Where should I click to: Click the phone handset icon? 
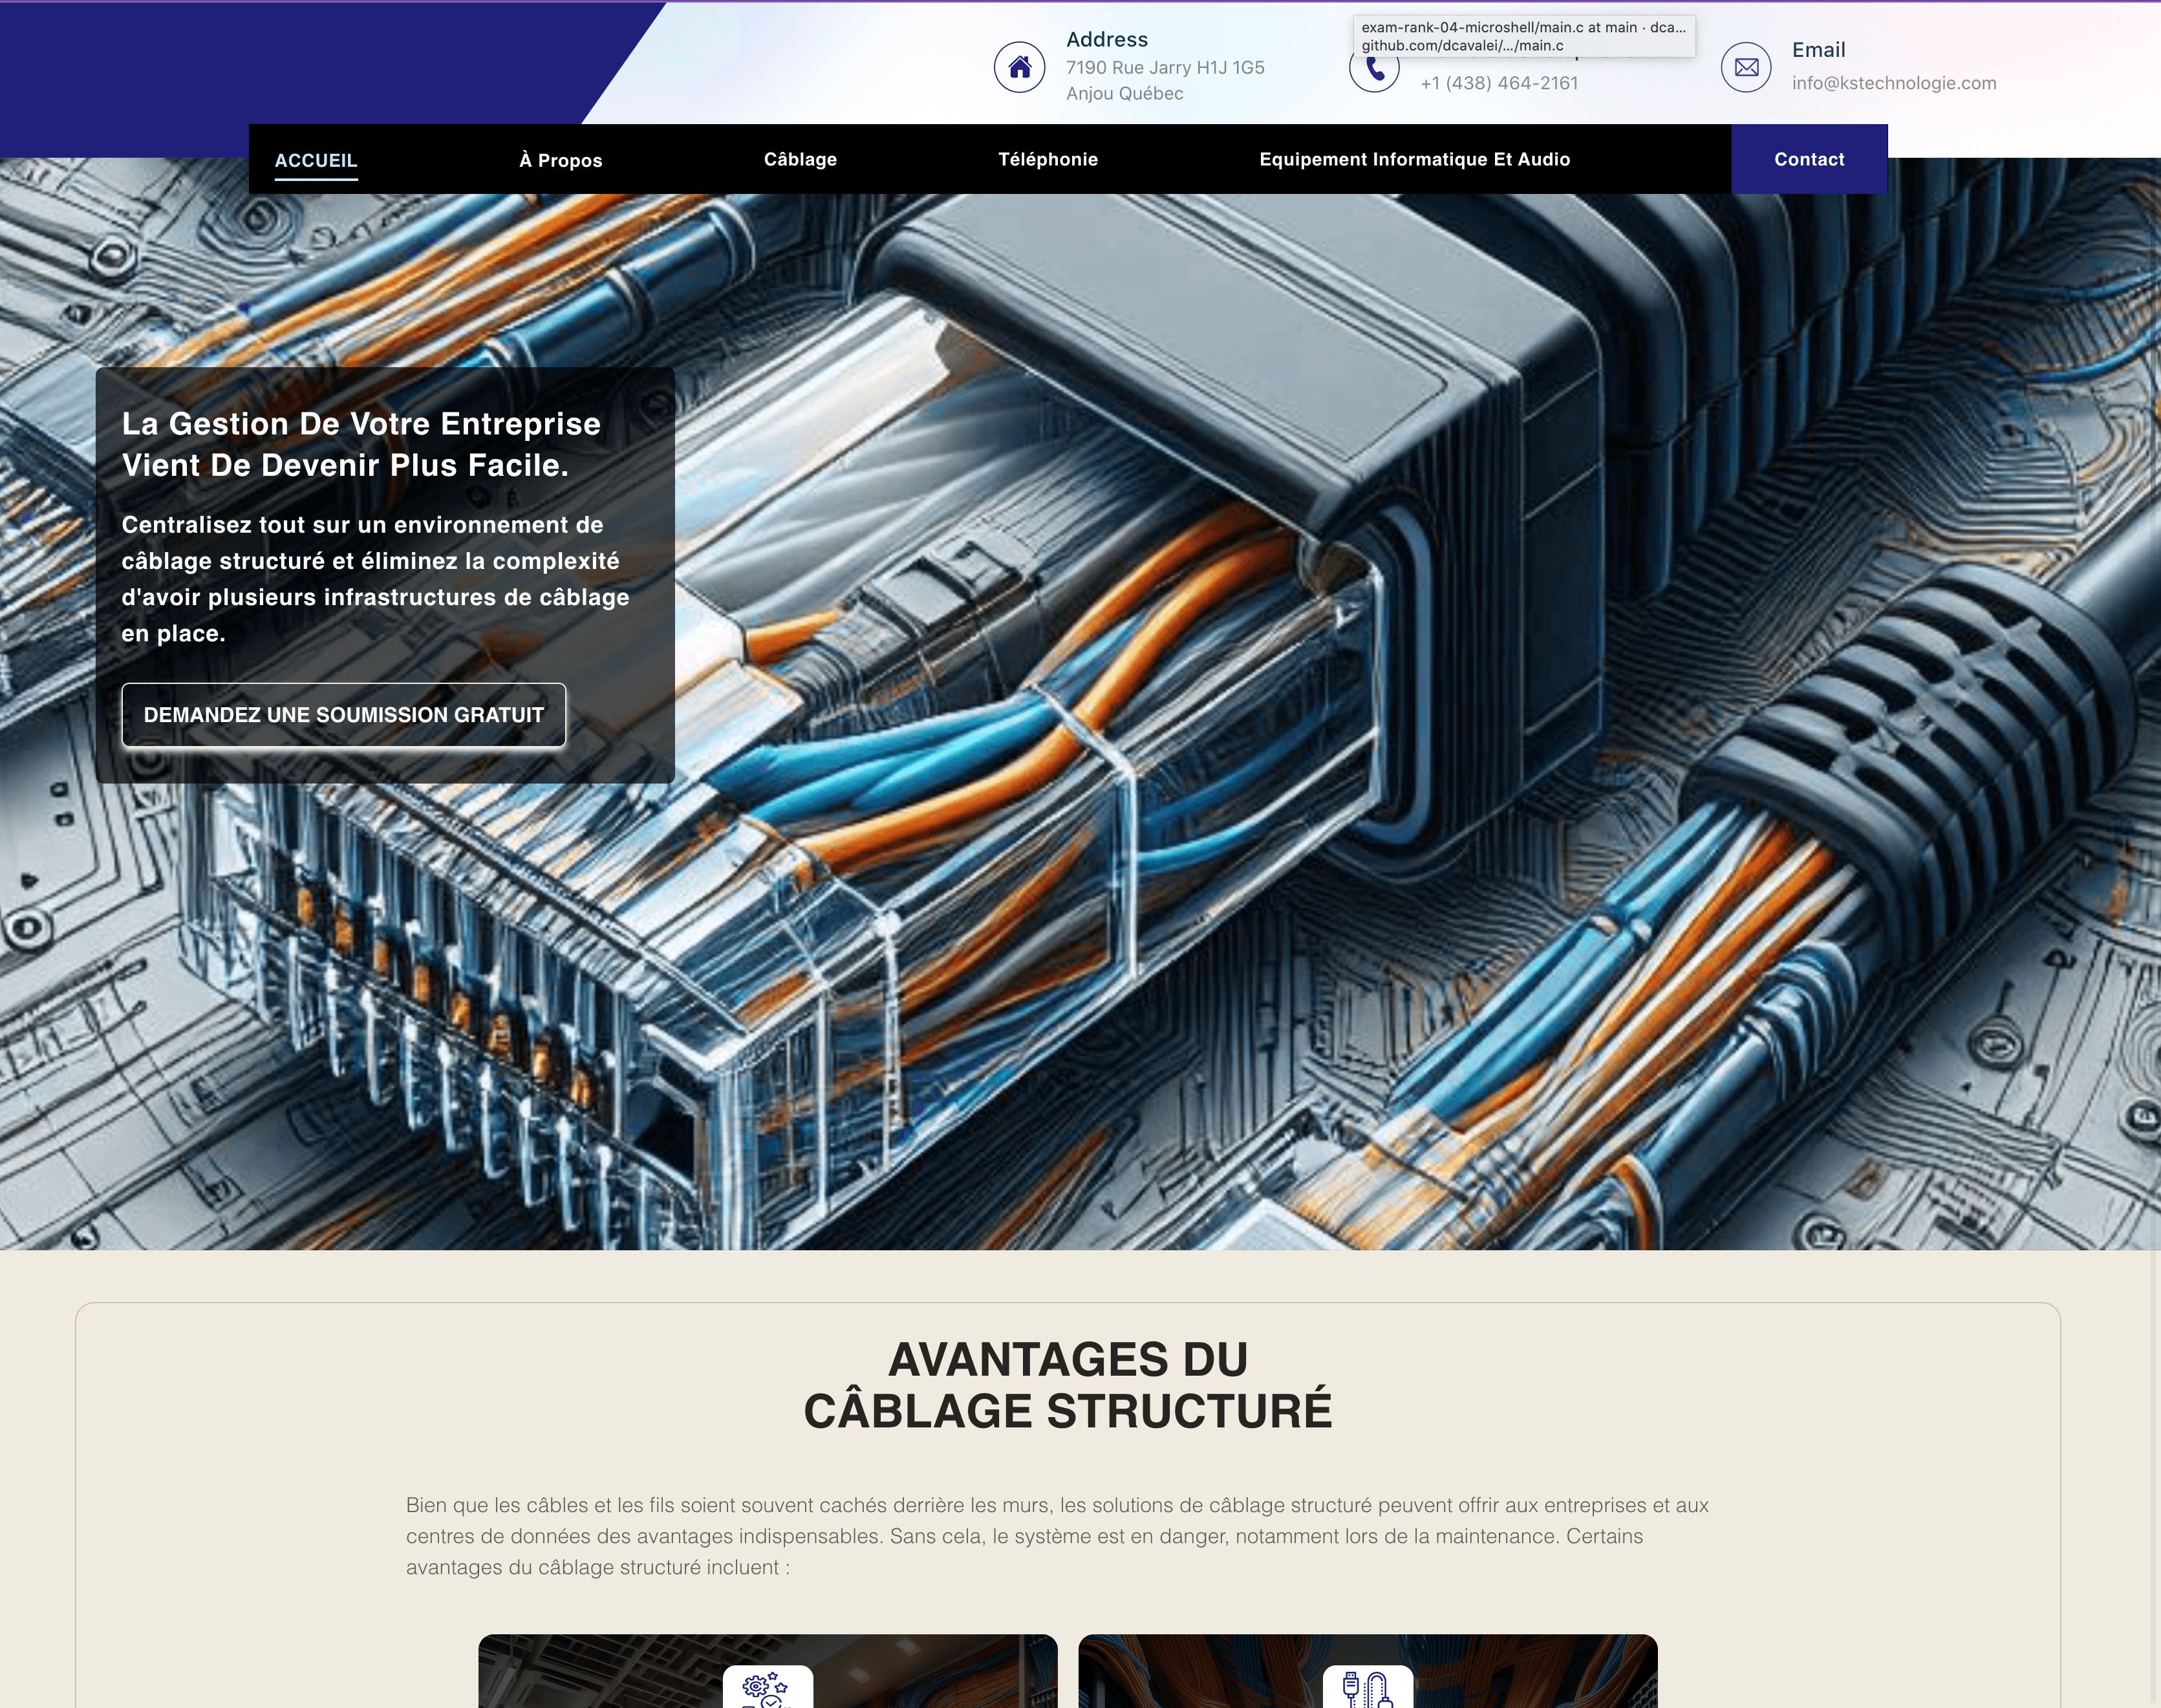coord(1375,70)
